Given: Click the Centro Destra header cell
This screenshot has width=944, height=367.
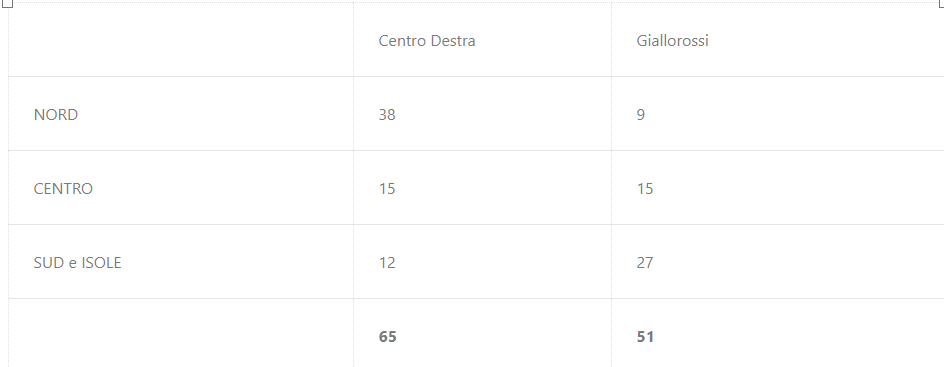Looking at the screenshot, I should pyautogui.click(x=482, y=40).
